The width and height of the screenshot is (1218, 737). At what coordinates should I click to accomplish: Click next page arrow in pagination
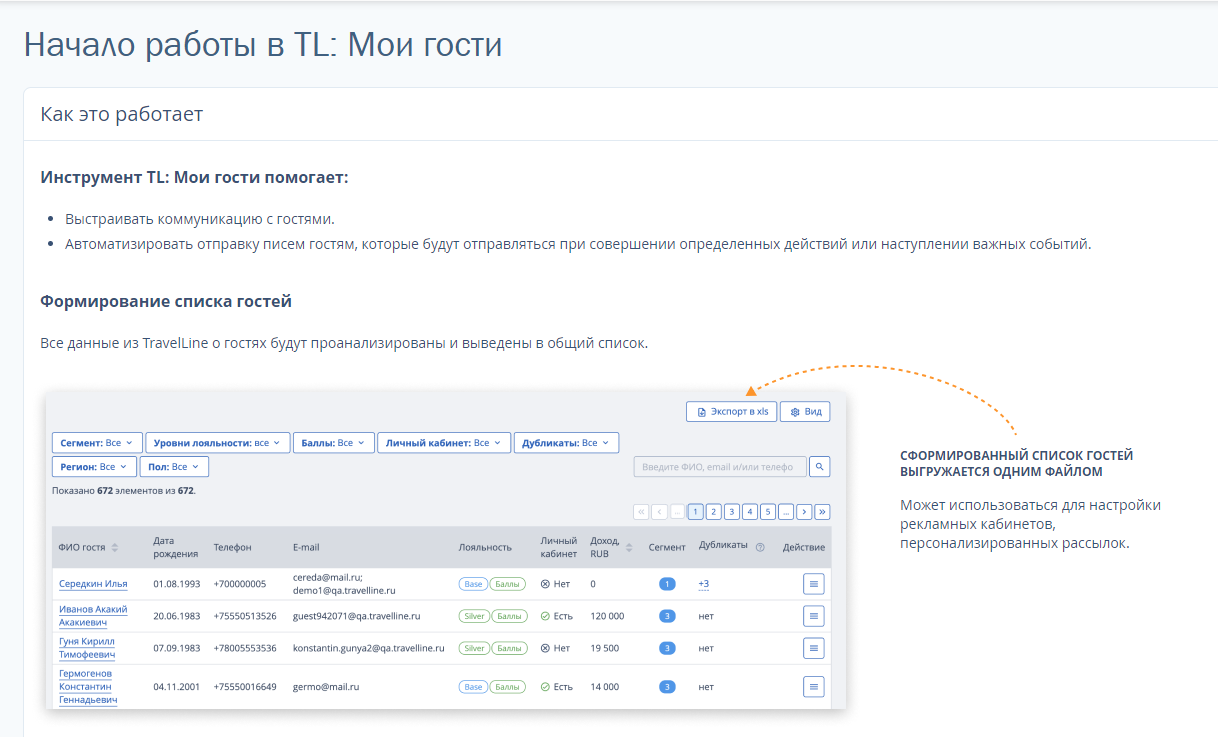click(804, 512)
